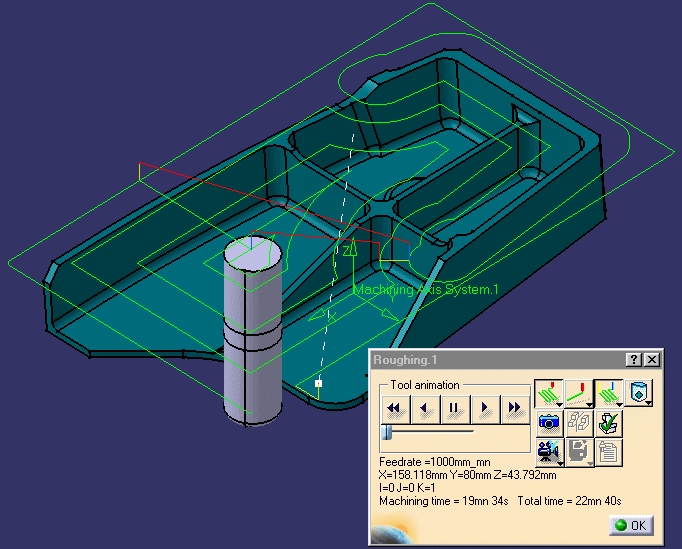Fast forward tool animation to end
Viewport: 682px width, 549px height.
pos(515,408)
